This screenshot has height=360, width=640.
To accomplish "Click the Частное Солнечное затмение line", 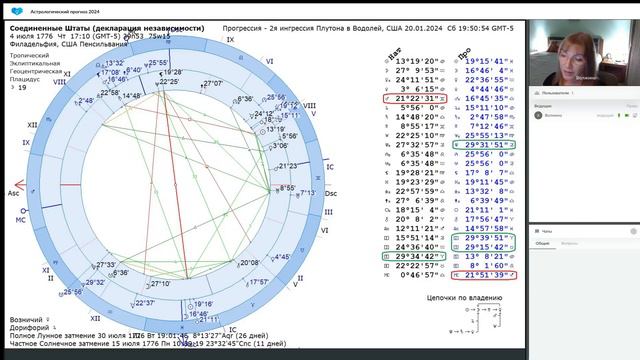I will click(x=148, y=344).
